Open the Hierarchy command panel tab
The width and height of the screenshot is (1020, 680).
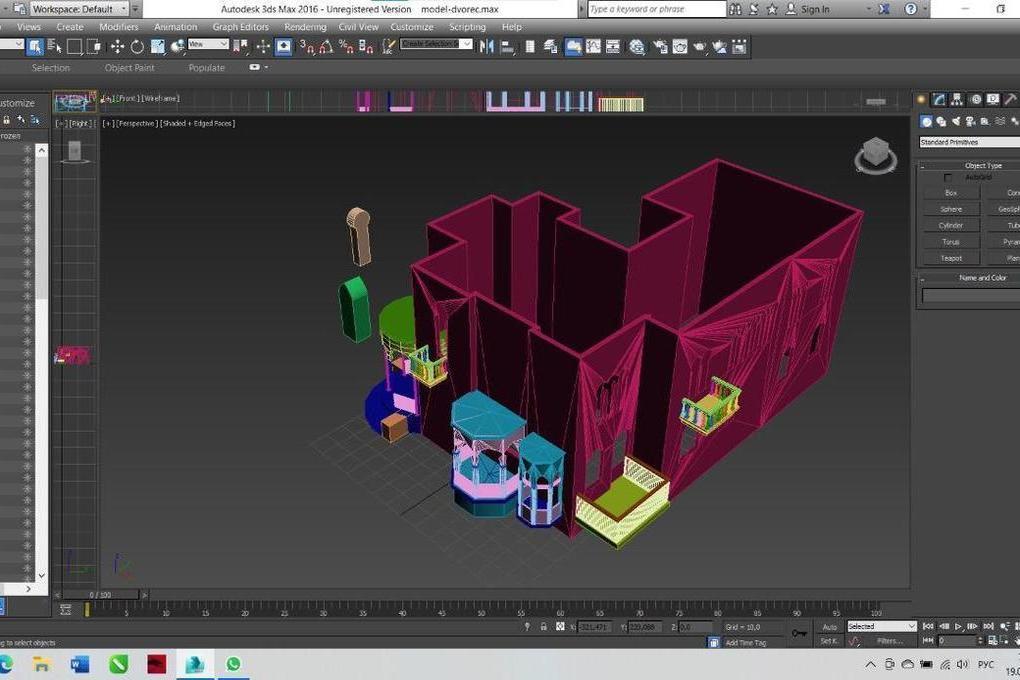(958, 99)
